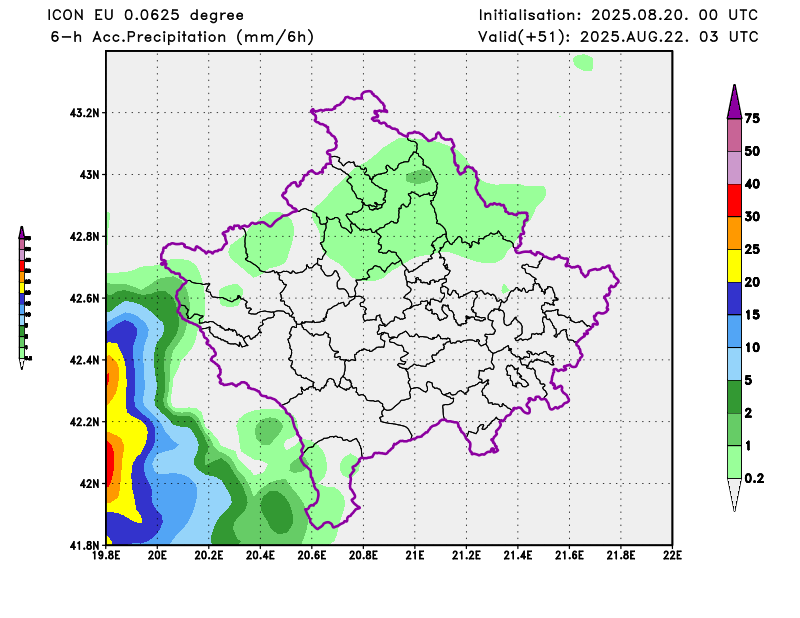Click the '21.2E' longitude label
The height and width of the screenshot is (618, 800).
[x=466, y=555]
